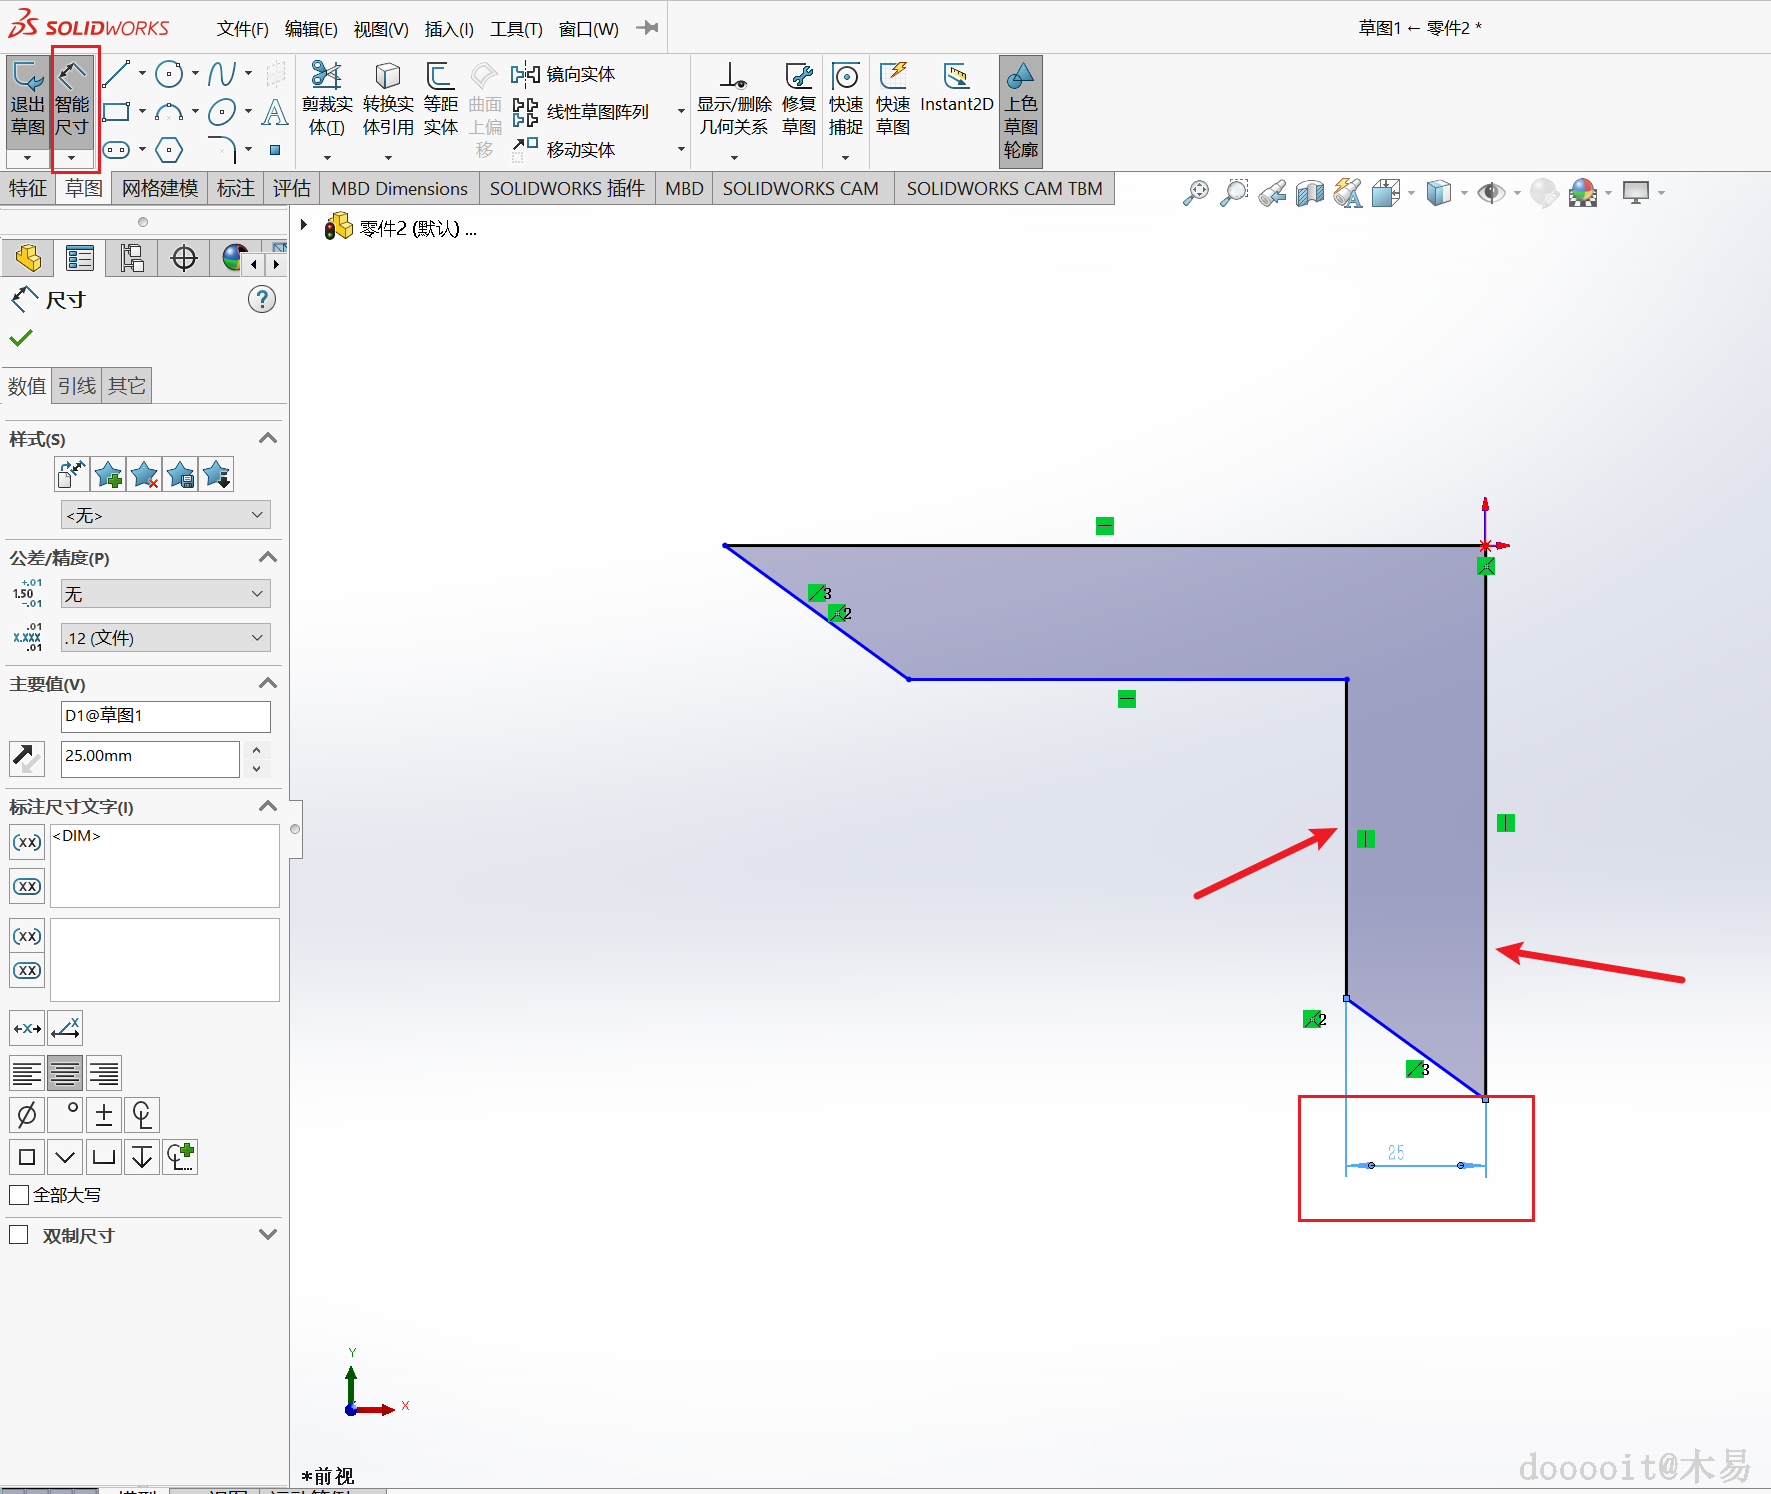Click the 25.00mm dimension value field
The height and width of the screenshot is (1494, 1771).
150,757
